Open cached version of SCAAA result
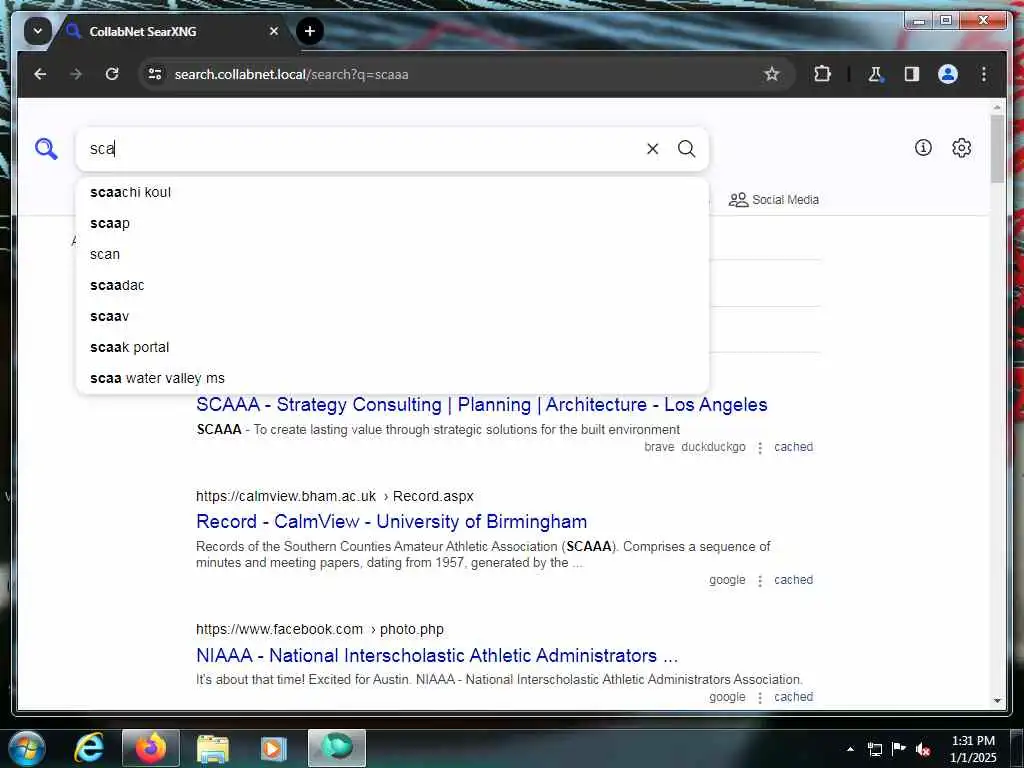Screen dimensions: 1024x768 (793, 447)
